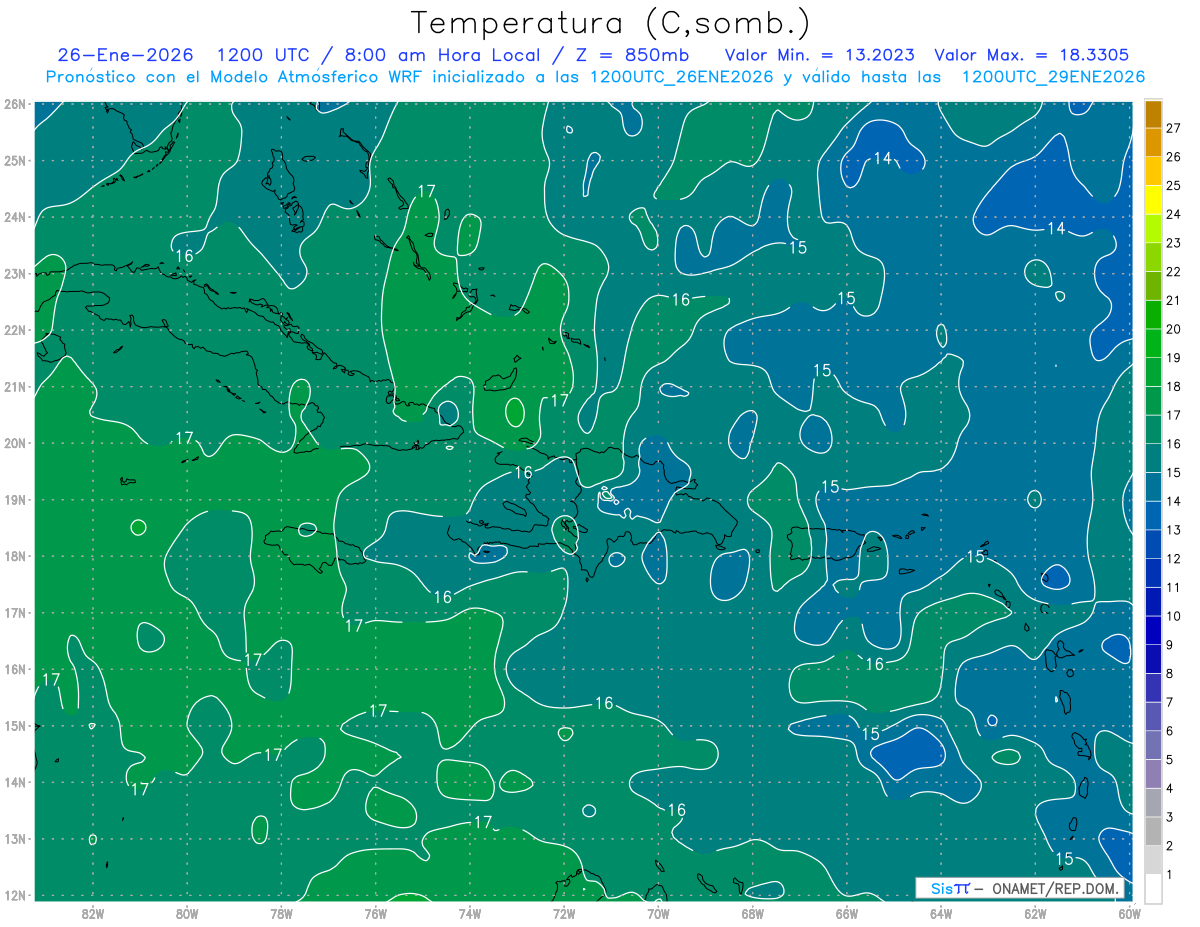Click the 'Valor Min. = 13.2023' value
This screenshot has height=927, width=1200.
(818, 55)
